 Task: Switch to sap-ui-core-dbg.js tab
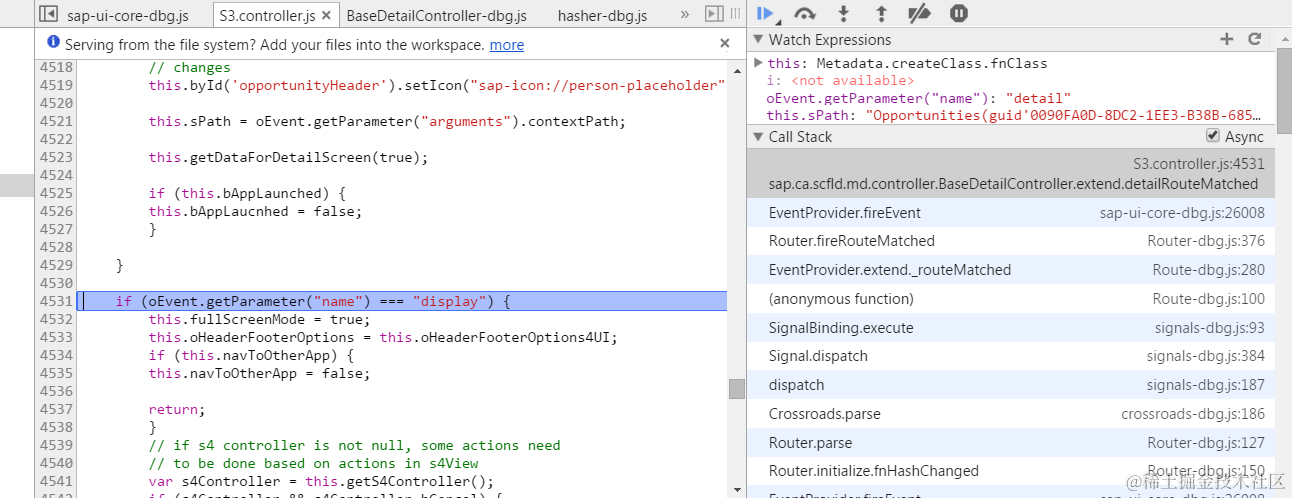tap(127, 16)
